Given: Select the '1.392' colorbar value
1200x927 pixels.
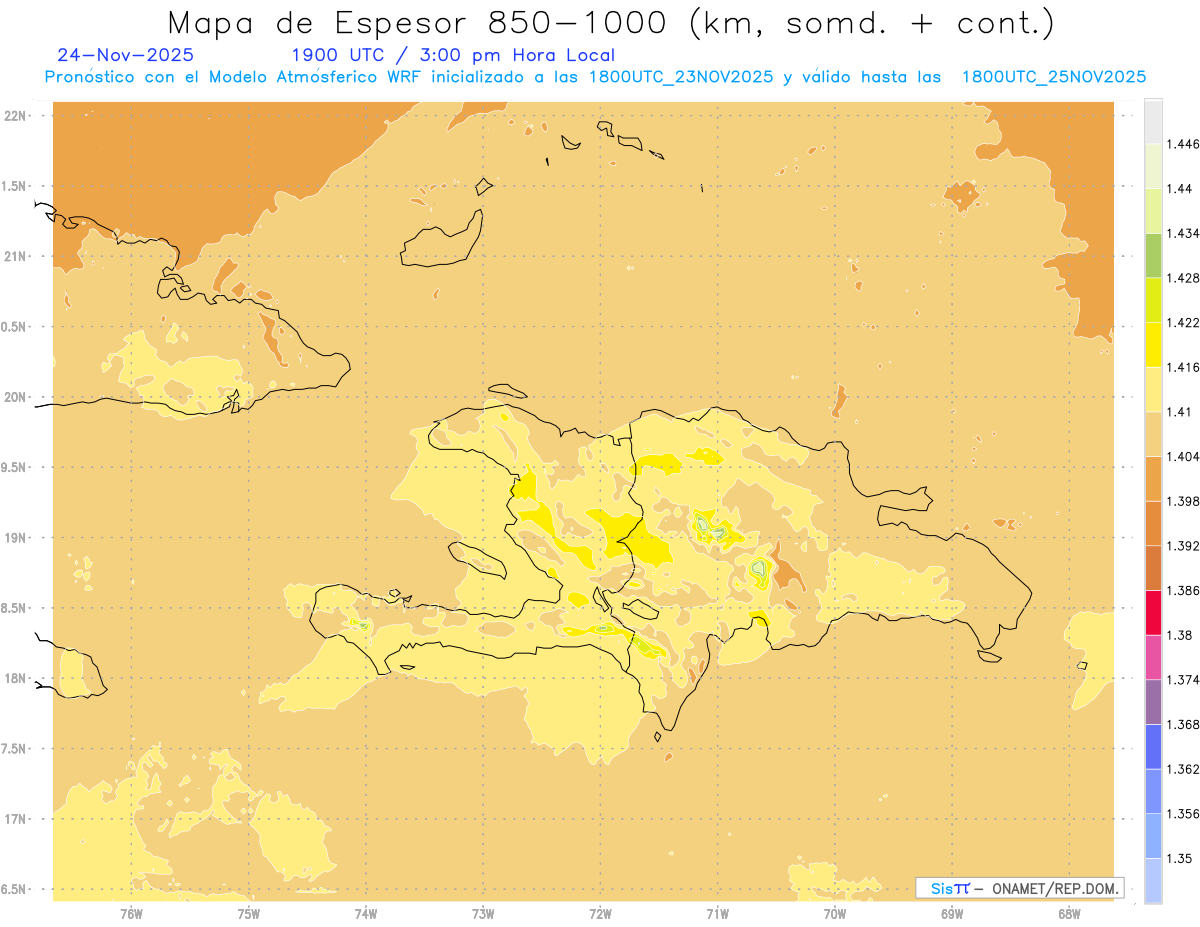Looking at the screenshot, I should pos(1185,546).
